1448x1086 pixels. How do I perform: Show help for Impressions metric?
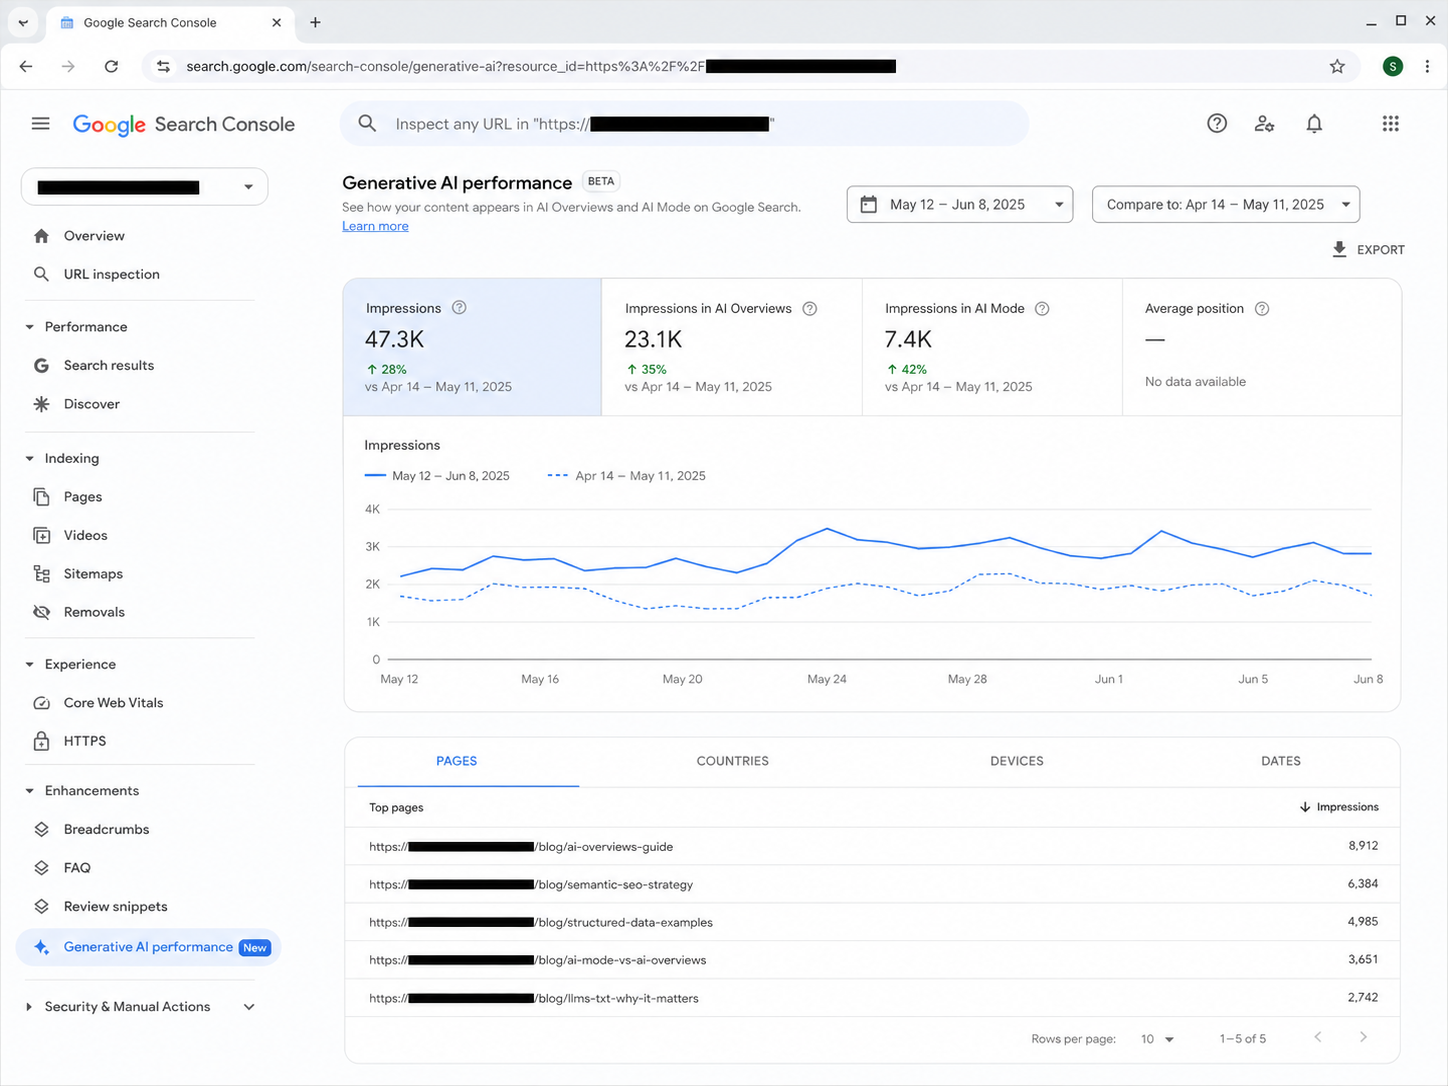coord(459,308)
